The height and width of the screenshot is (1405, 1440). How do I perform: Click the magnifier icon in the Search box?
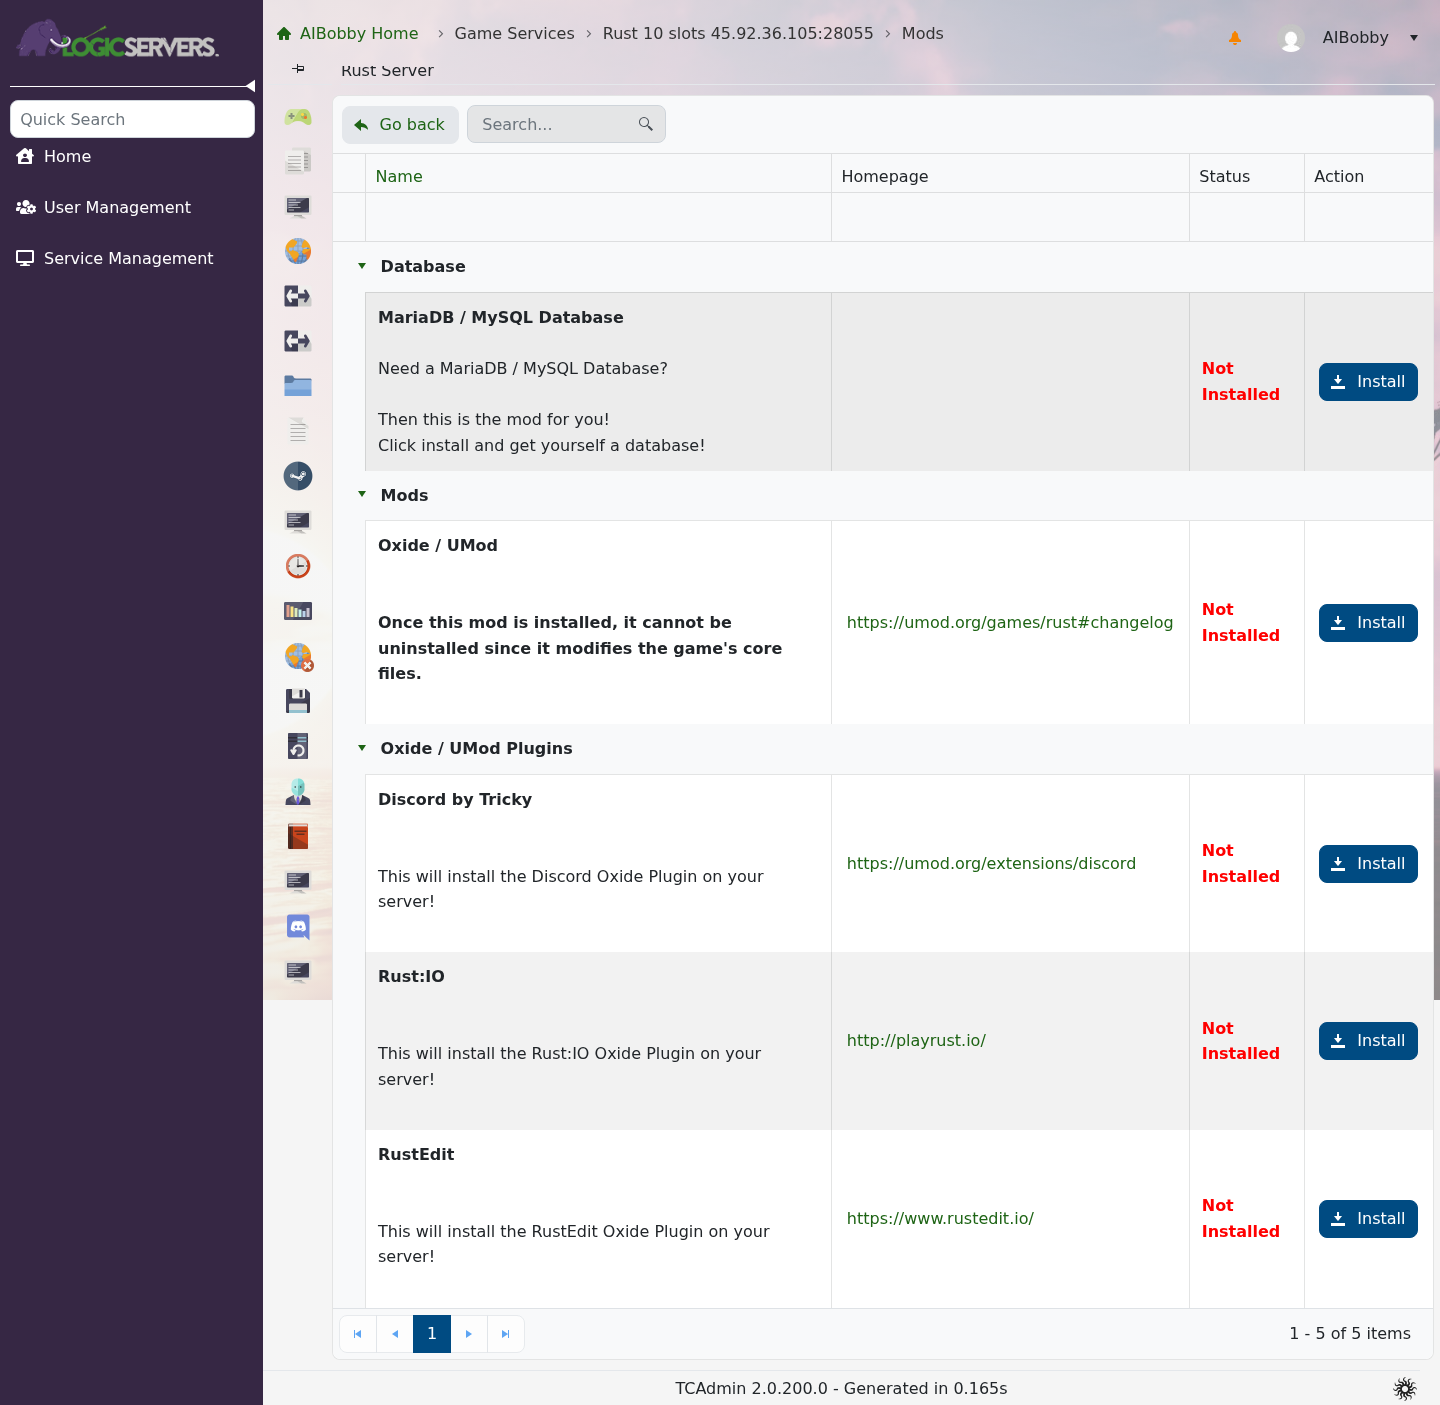point(646,124)
